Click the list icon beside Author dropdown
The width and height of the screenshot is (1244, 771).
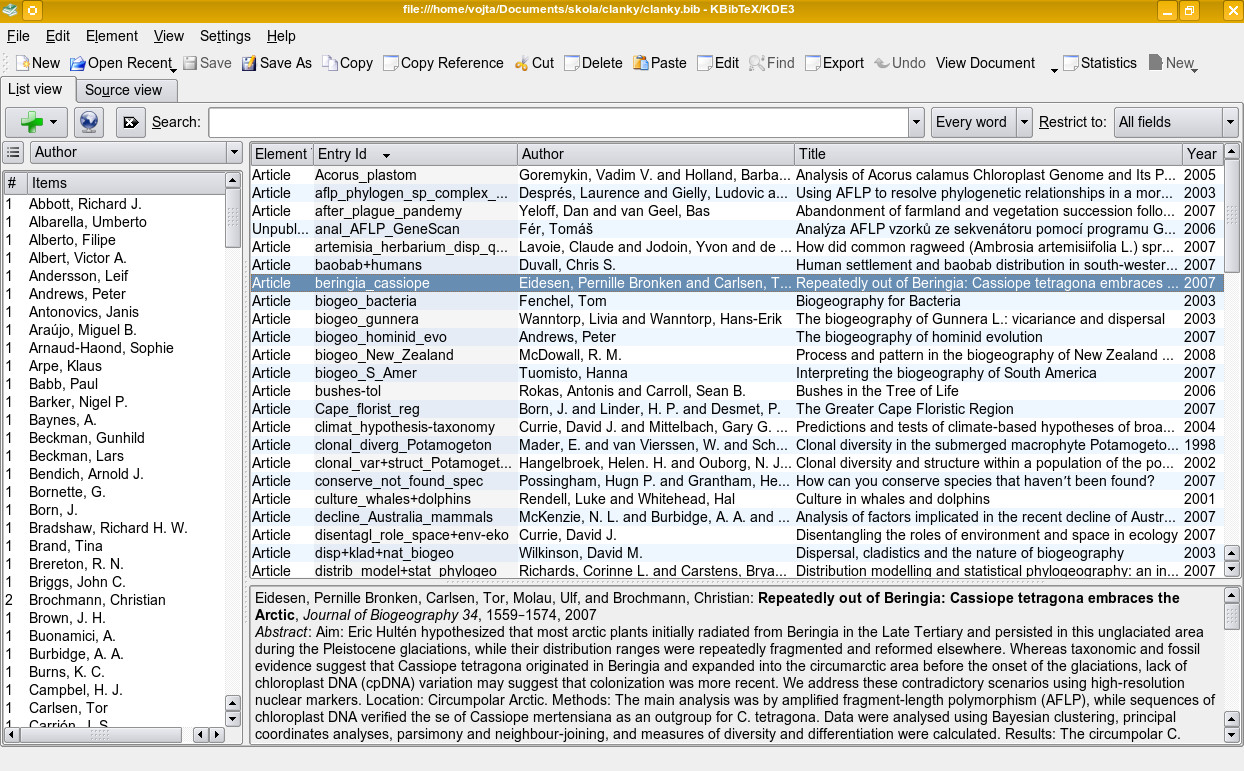coord(13,152)
